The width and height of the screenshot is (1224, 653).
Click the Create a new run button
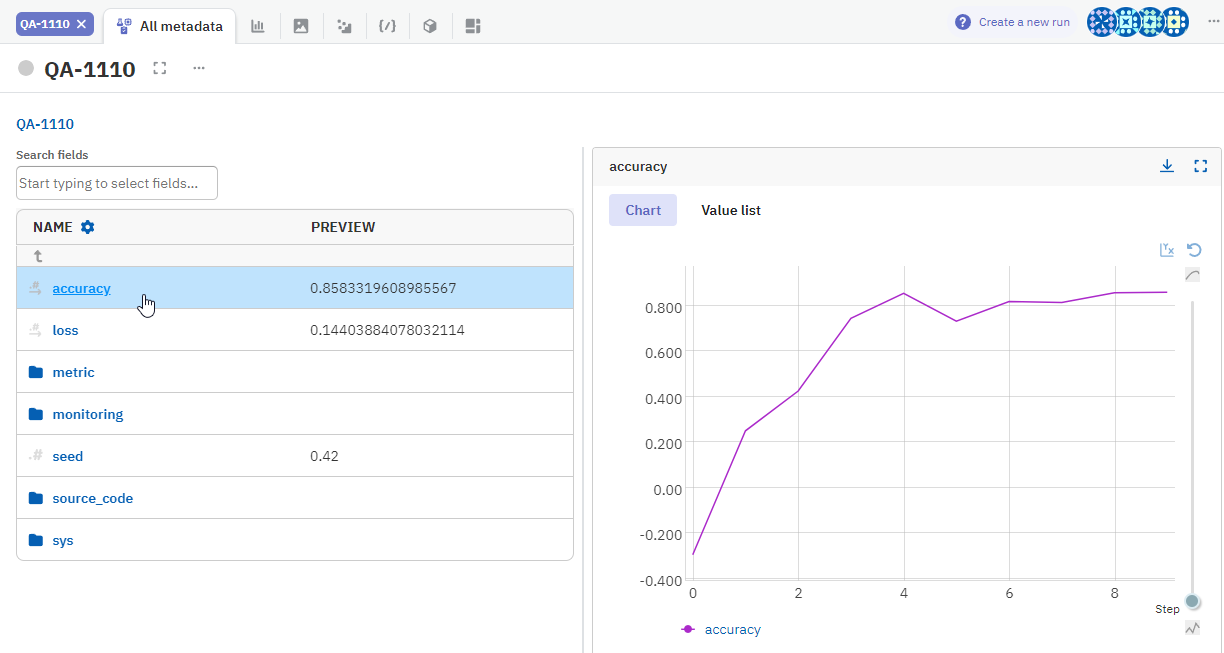[1012, 22]
